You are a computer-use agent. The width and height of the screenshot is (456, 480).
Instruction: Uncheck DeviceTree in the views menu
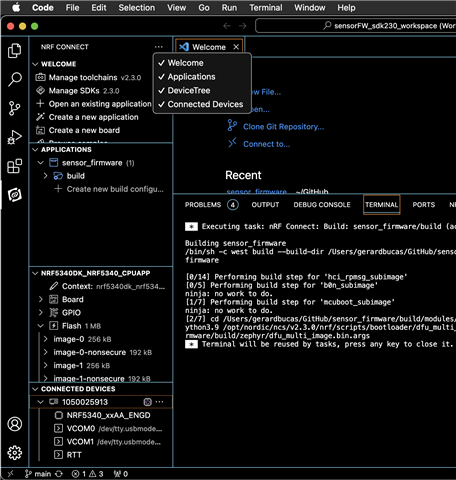tap(202, 90)
